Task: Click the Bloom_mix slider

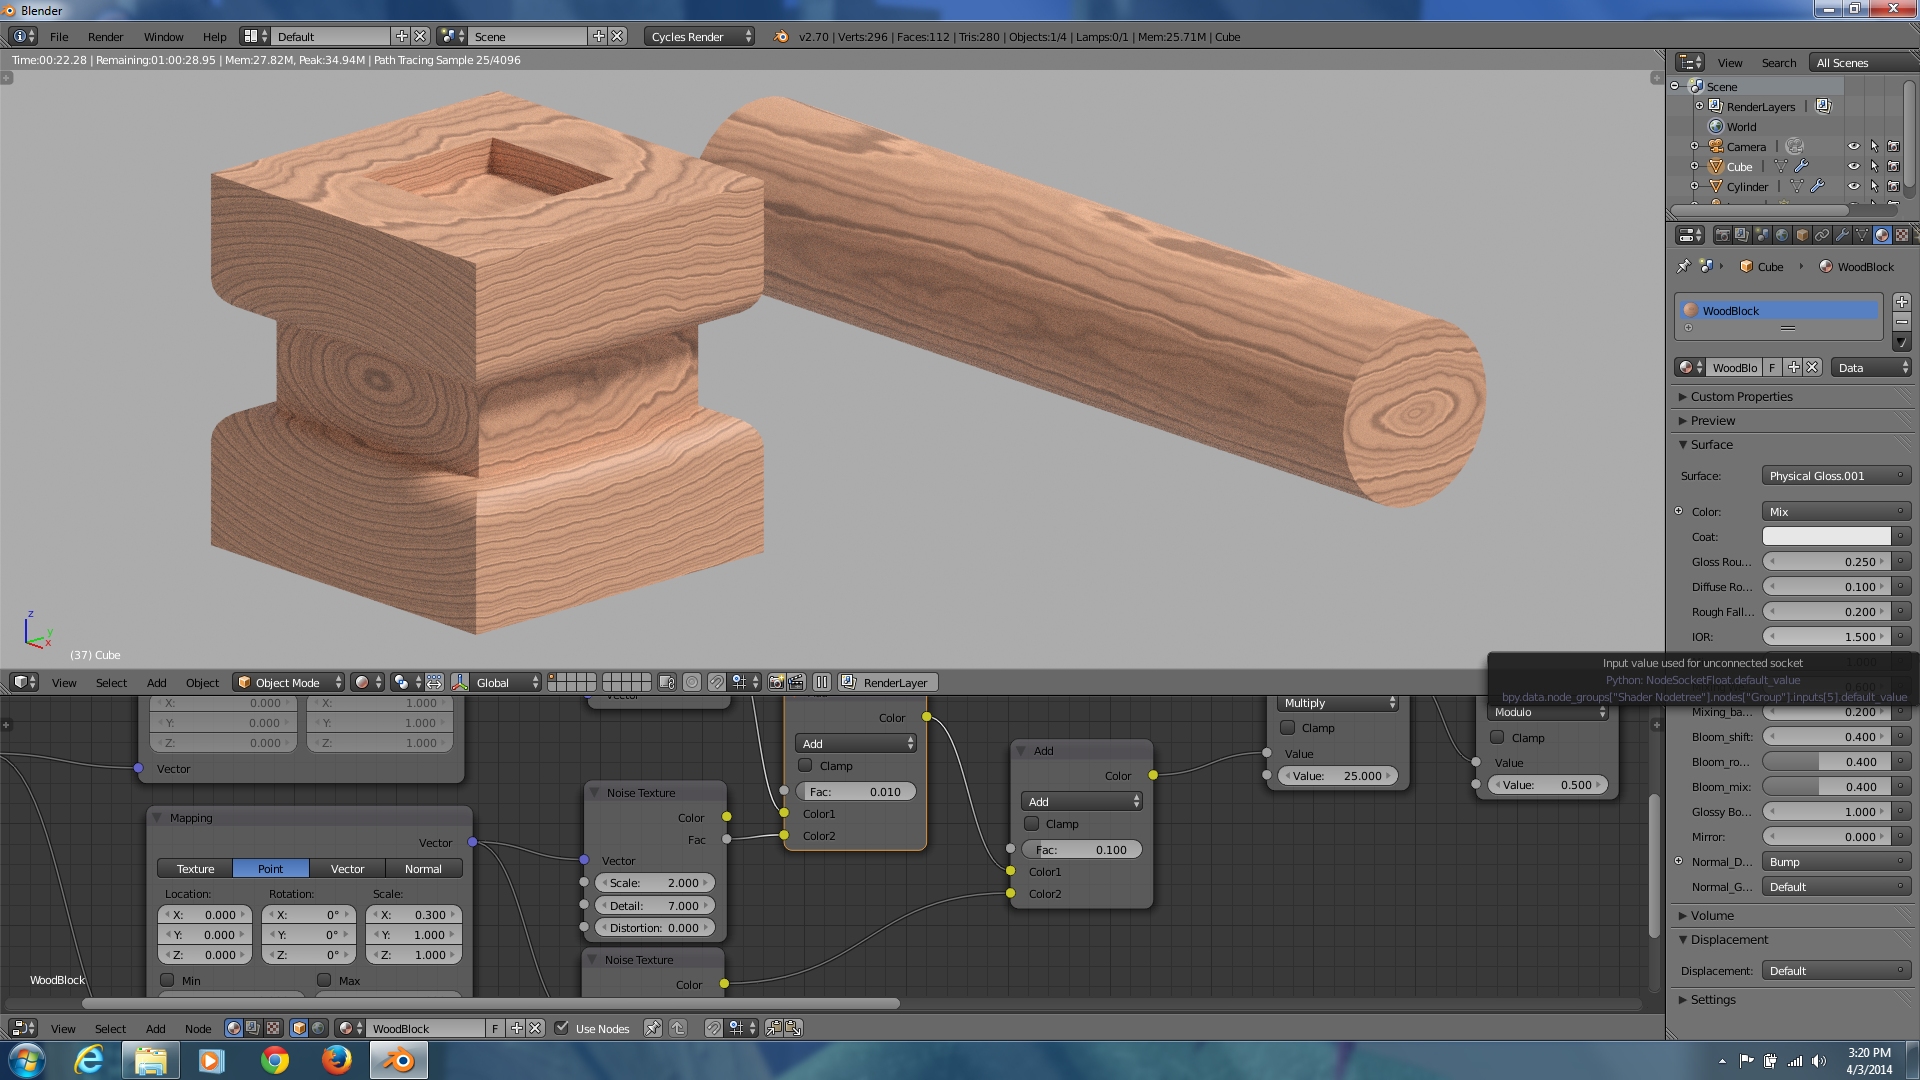Action: 1825,787
